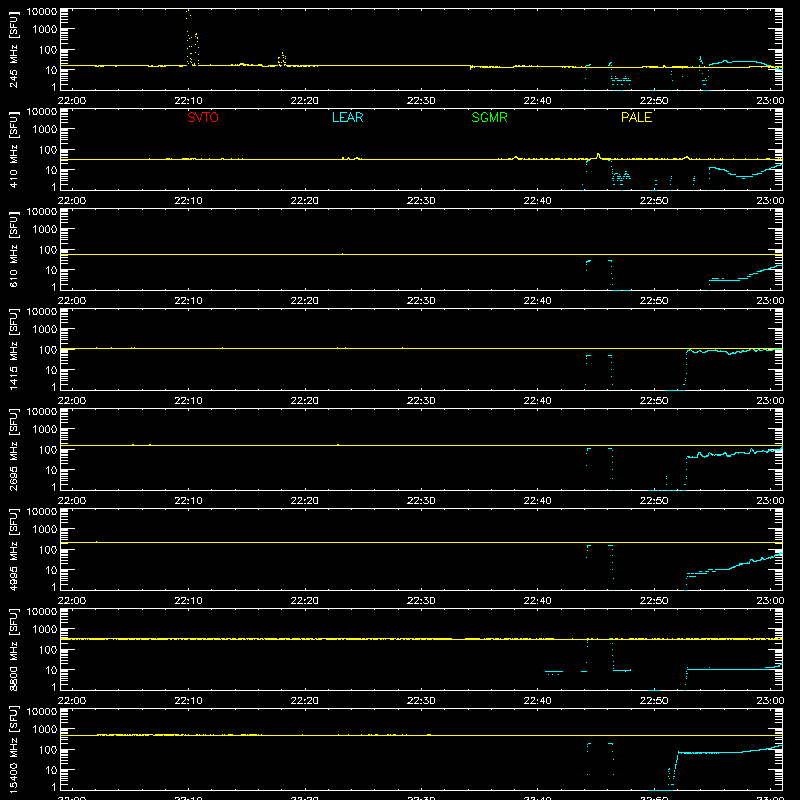This screenshot has width=800, height=800.
Task: Select the 2695 MHz [SFU] axis title
Action: coord(13,449)
